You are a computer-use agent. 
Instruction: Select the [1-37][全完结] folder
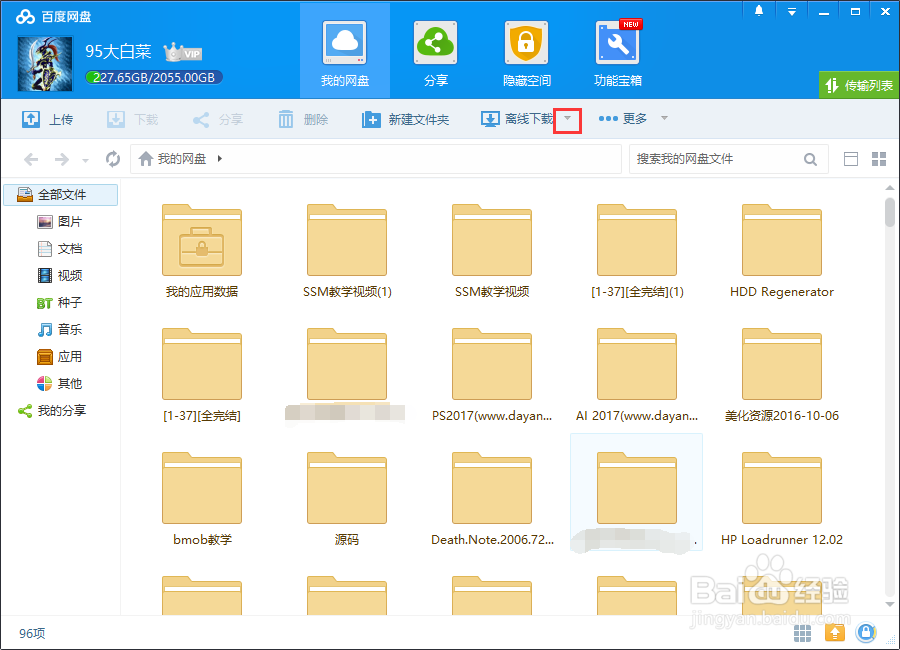click(x=201, y=375)
